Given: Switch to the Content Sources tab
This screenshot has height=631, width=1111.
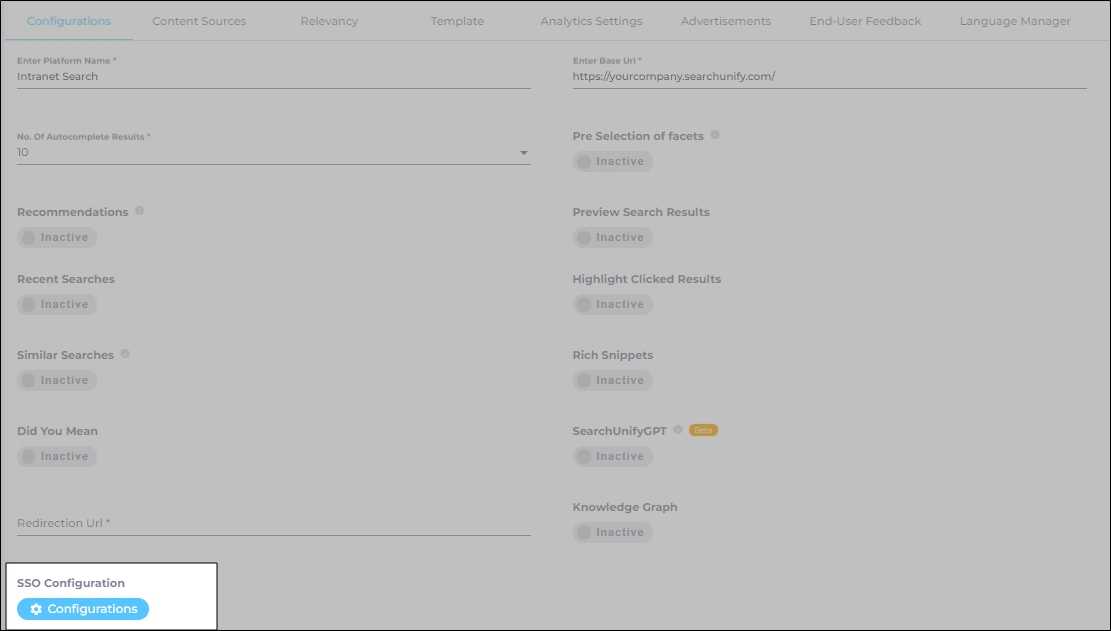Looking at the screenshot, I should click(x=199, y=21).
